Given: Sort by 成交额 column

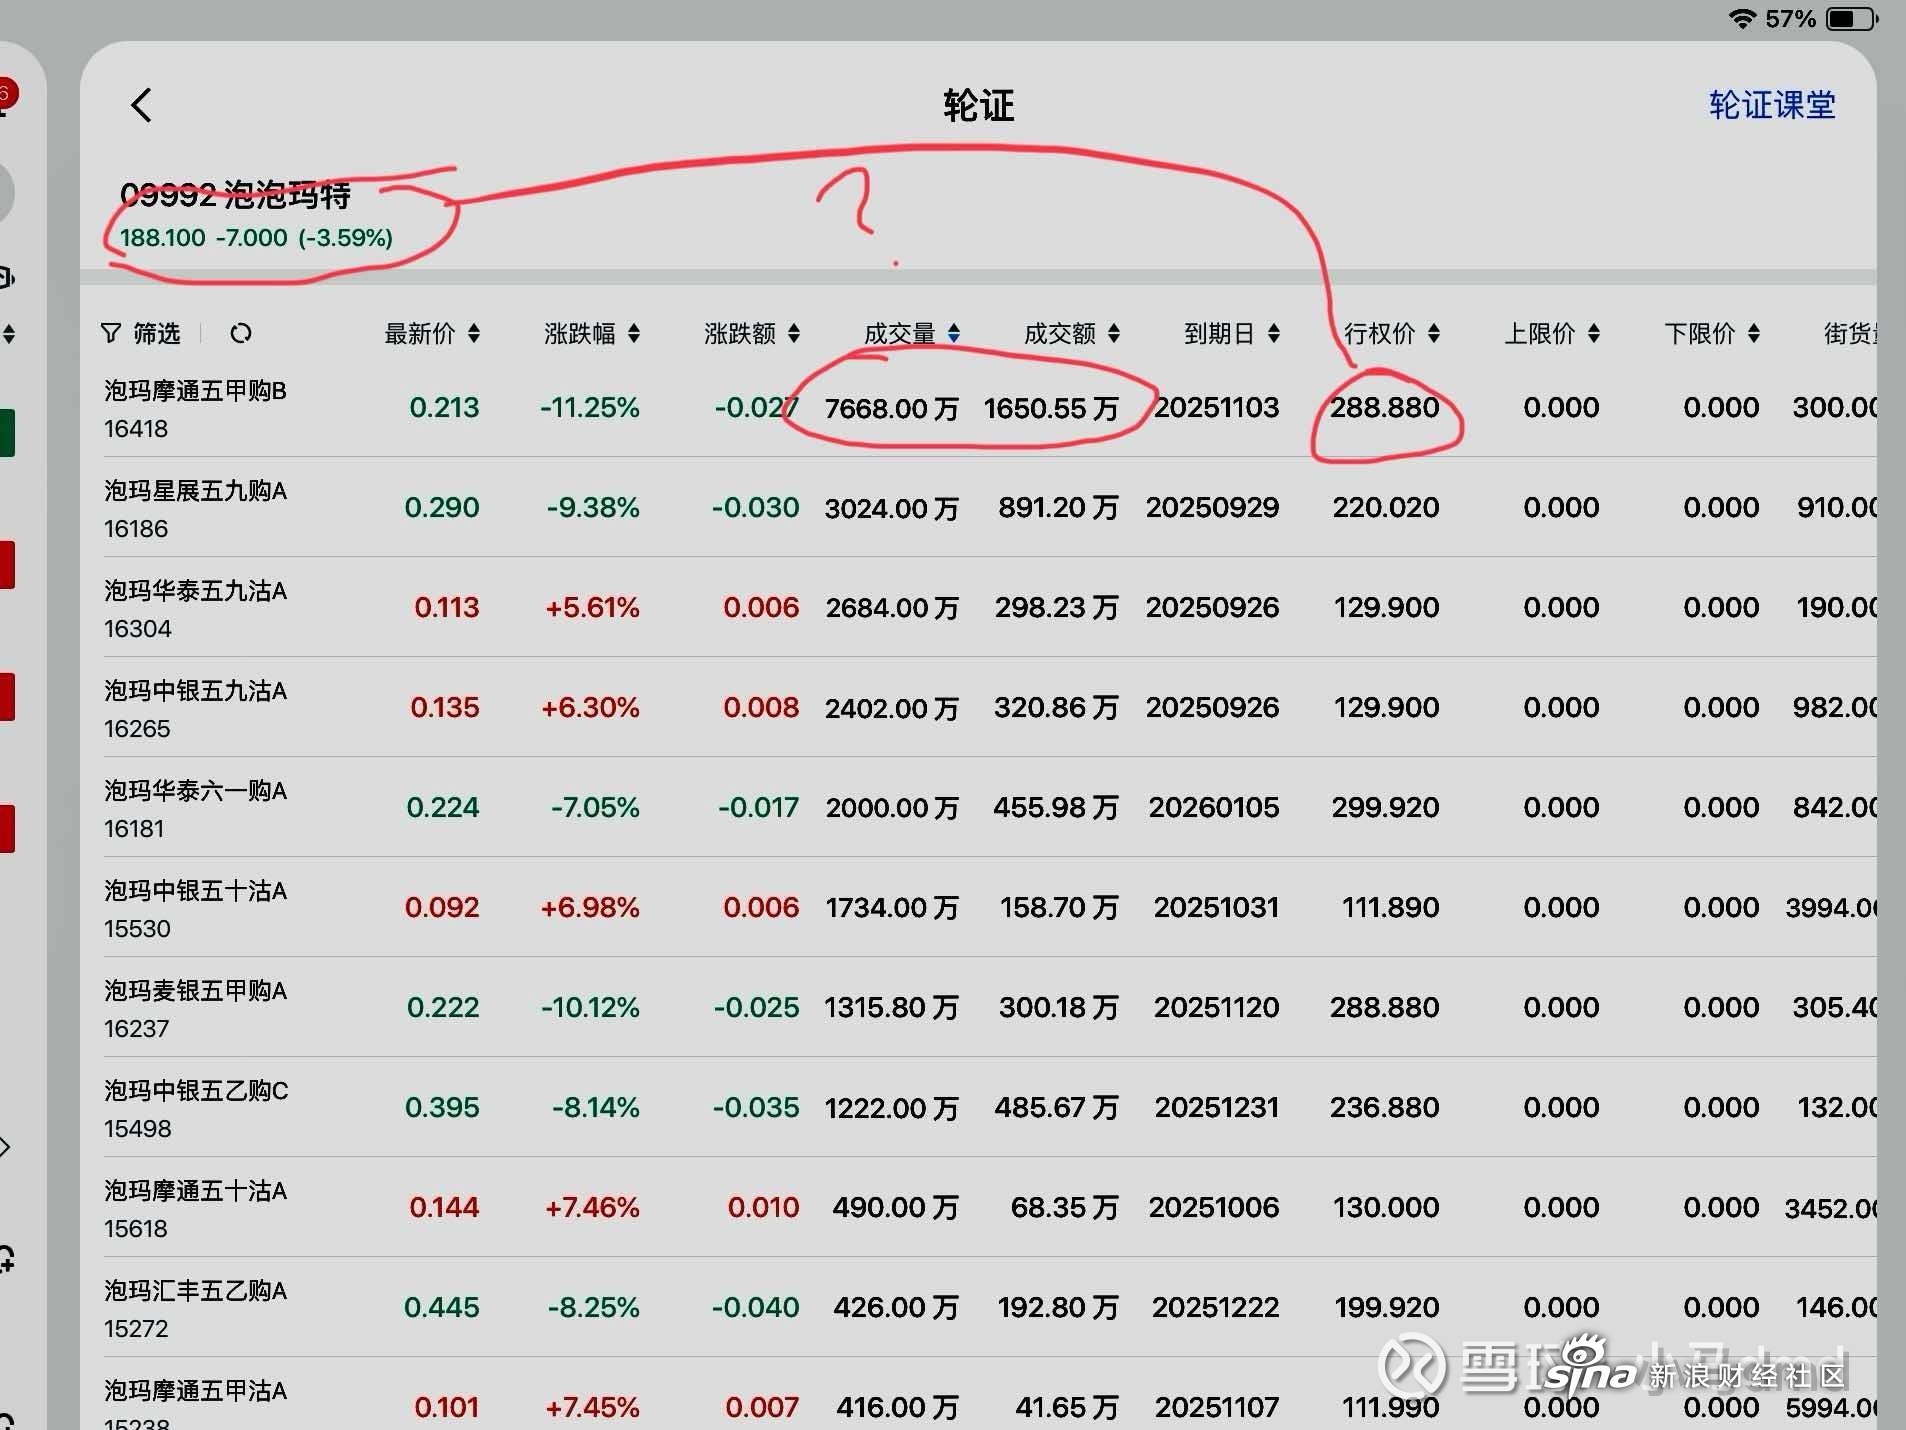Looking at the screenshot, I should [1072, 333].
